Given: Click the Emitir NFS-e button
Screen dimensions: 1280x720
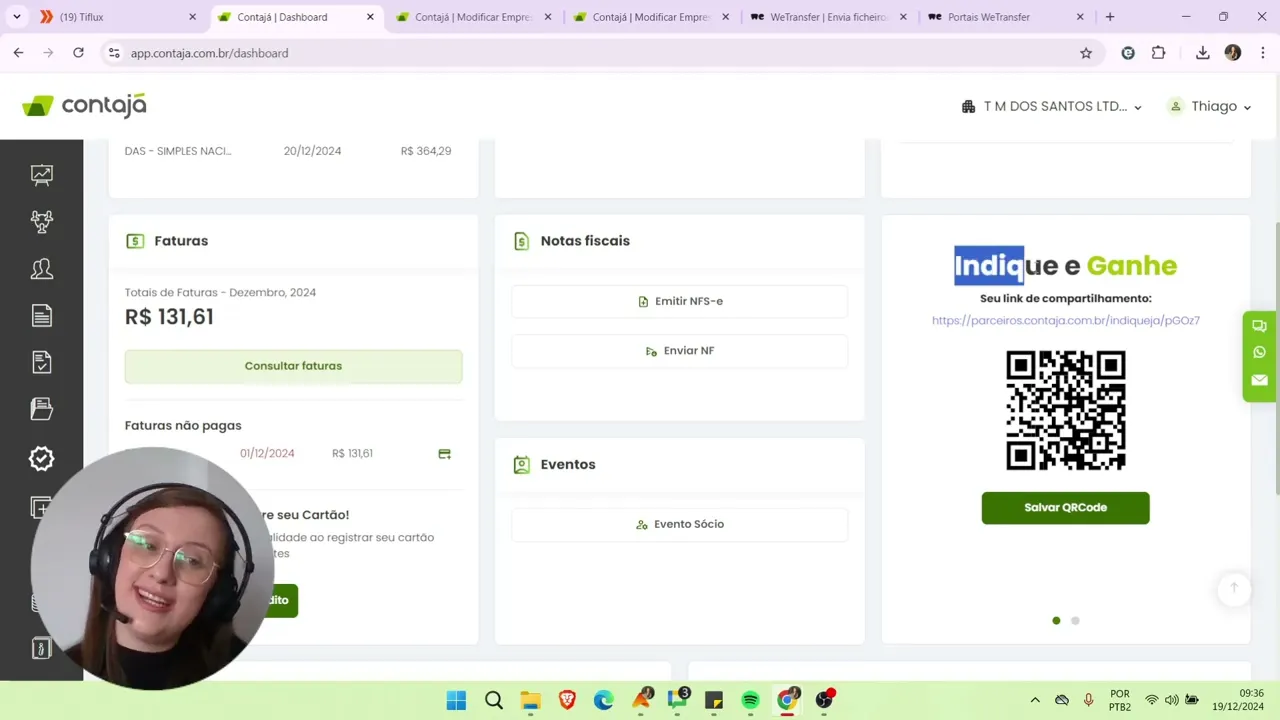Looking at the screenshot, I should [679, 301].
